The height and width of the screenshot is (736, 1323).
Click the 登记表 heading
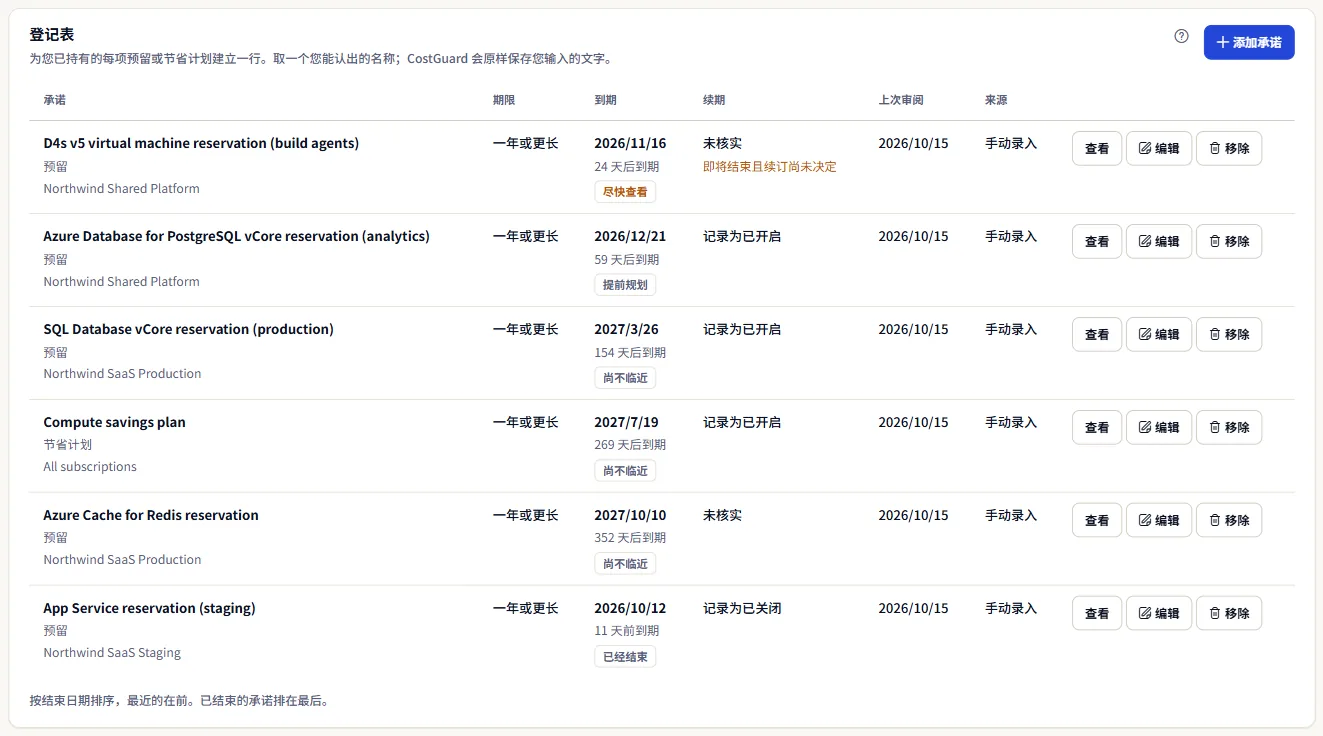click(x=52, y=35)
